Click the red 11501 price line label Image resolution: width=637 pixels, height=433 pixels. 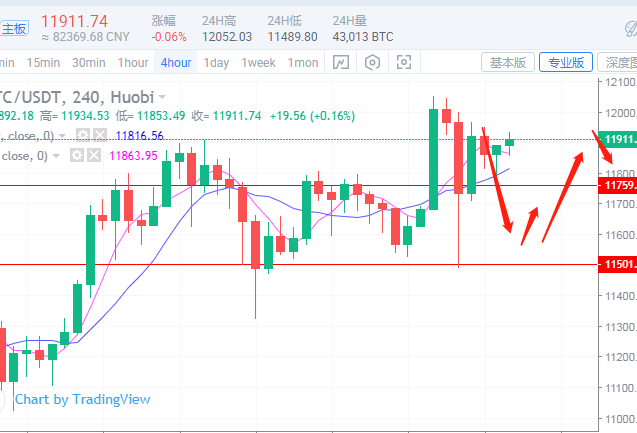point(617,264)
